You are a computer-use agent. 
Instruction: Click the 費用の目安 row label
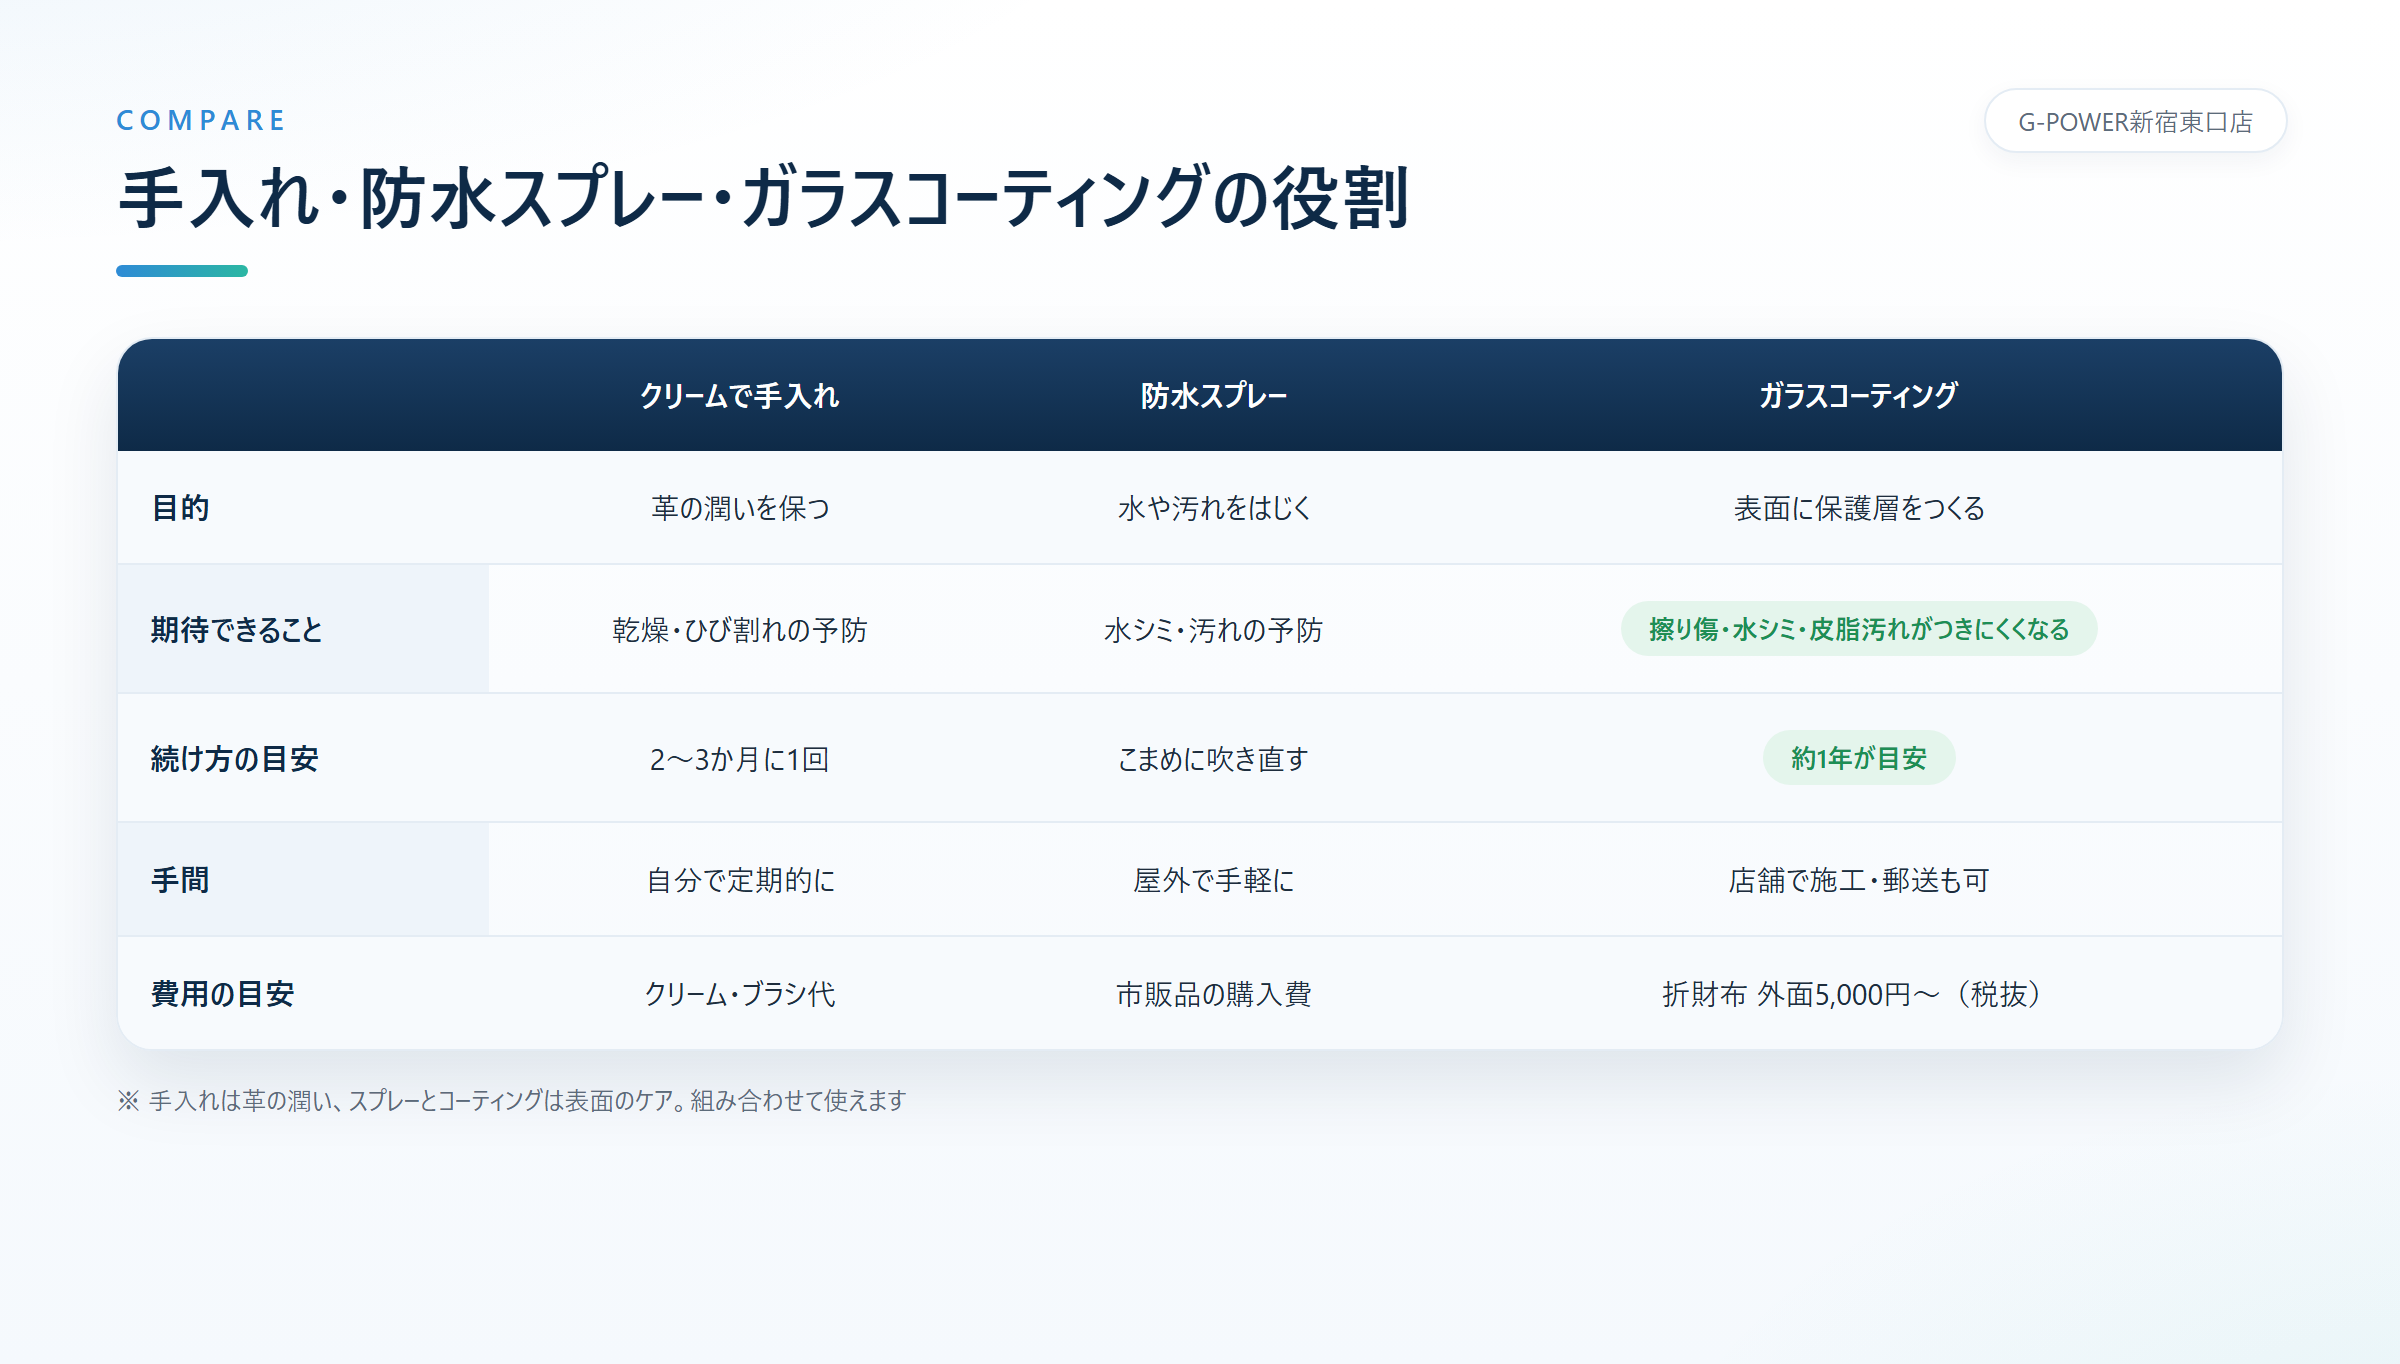[222, 994]
